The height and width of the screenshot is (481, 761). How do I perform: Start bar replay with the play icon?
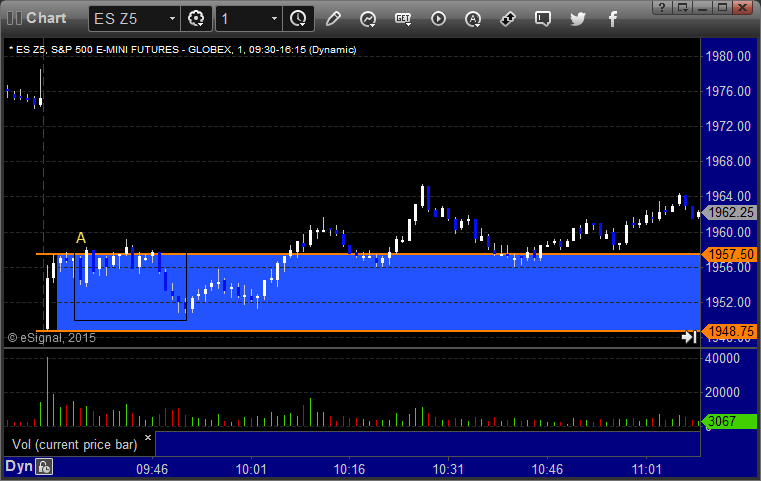point(438,19)
